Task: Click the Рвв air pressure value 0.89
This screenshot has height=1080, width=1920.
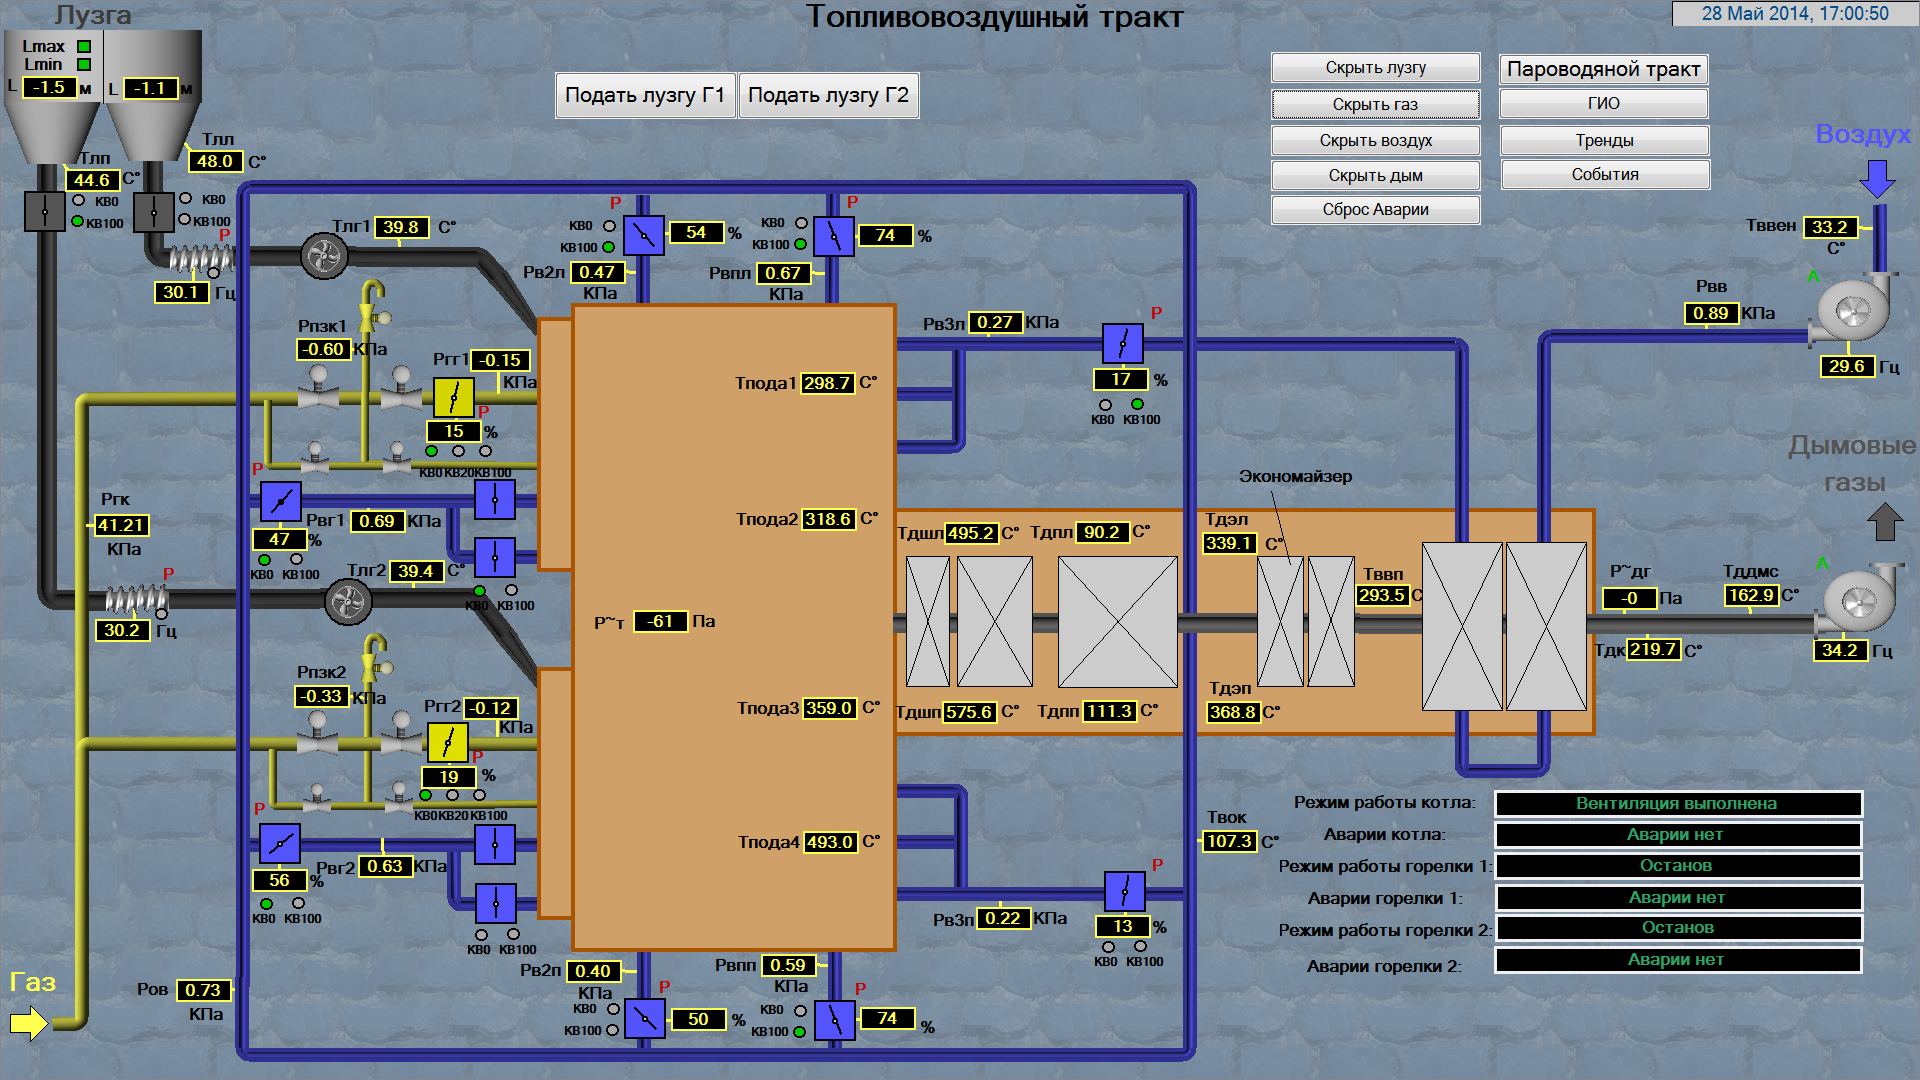Action: coord(1711,313)
